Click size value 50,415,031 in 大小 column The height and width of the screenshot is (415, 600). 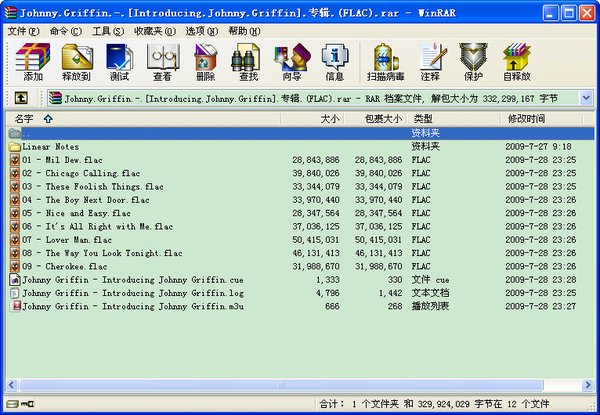tap(316, 240)
